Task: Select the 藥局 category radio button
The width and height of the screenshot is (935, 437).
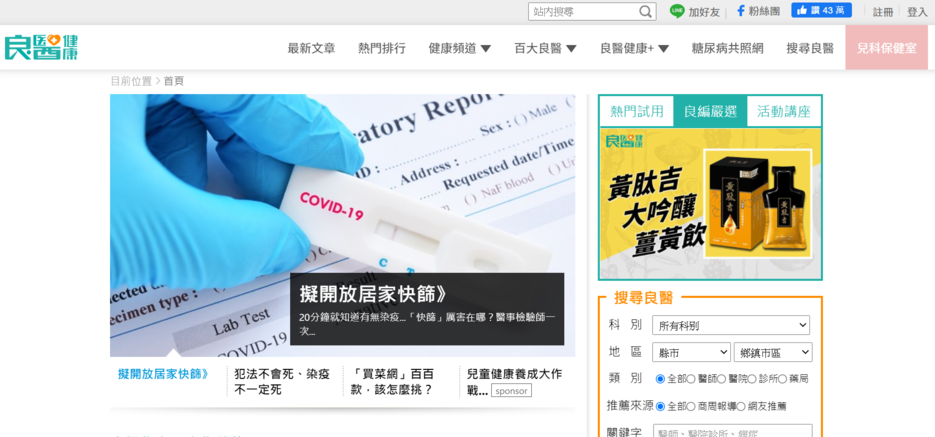Action: pos(783,379)
